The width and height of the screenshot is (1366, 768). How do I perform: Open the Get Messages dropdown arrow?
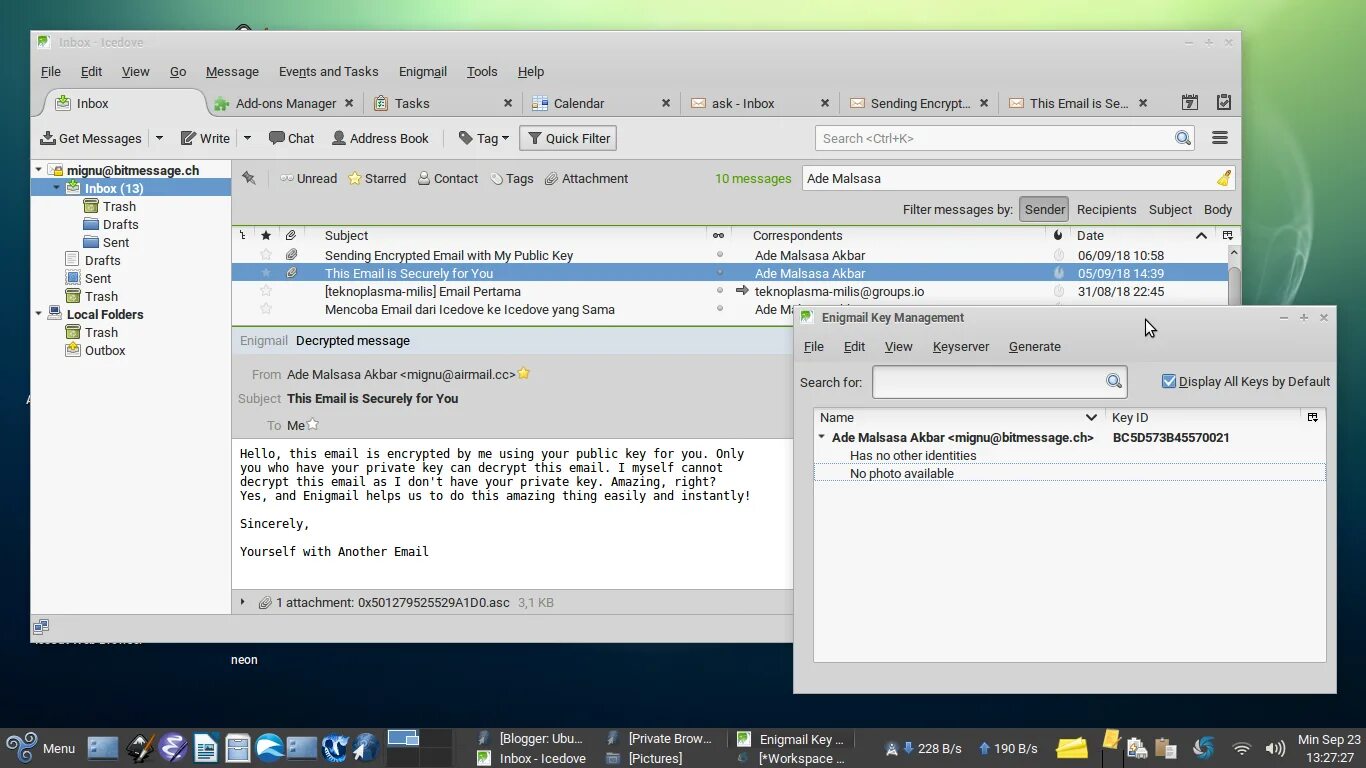coord(159,138)
